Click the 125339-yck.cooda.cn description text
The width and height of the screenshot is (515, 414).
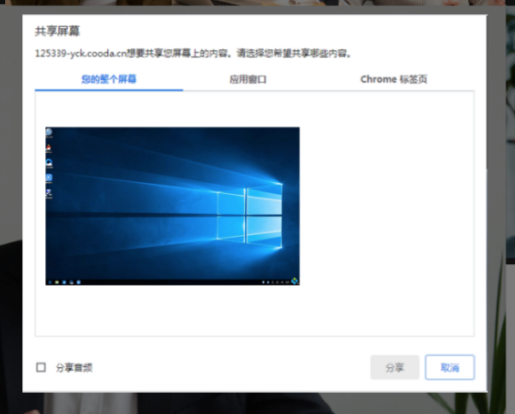[x=193, y=53]
